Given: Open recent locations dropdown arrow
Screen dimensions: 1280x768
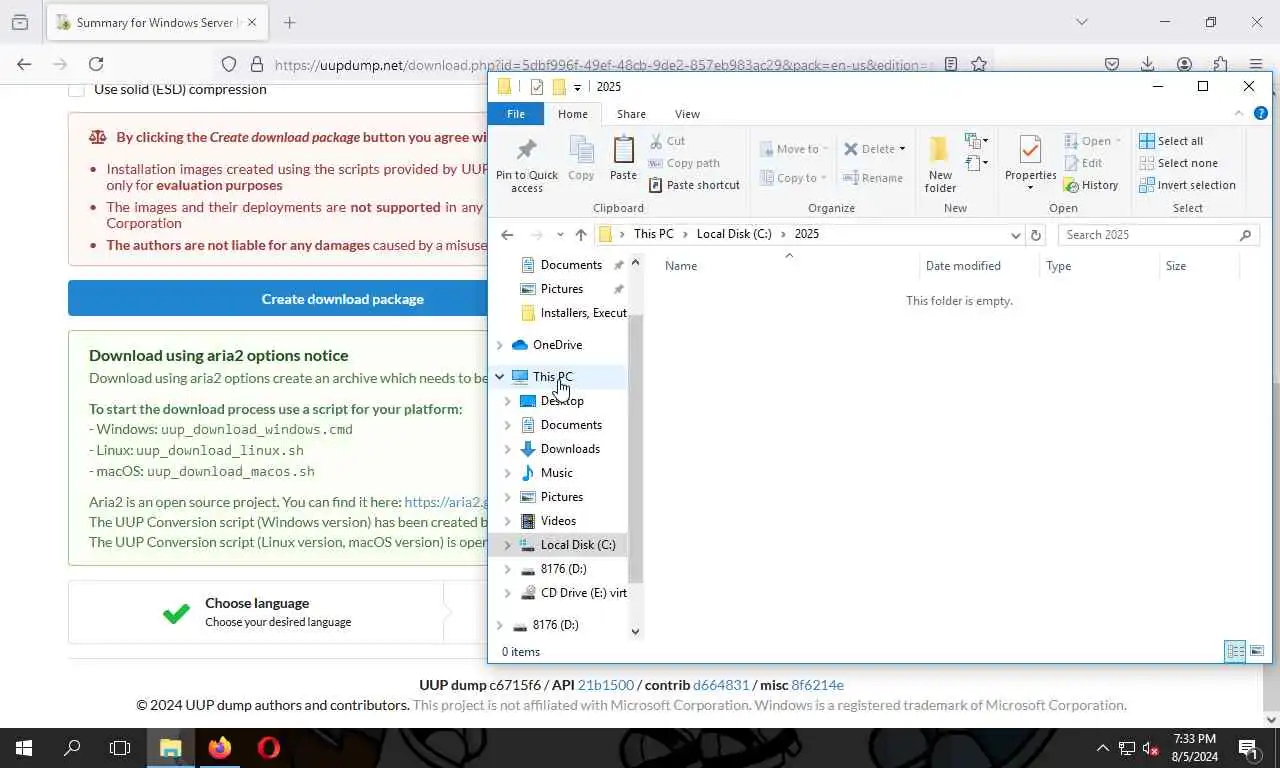Looking at the screenshot, I should click(x=560, y=235).
